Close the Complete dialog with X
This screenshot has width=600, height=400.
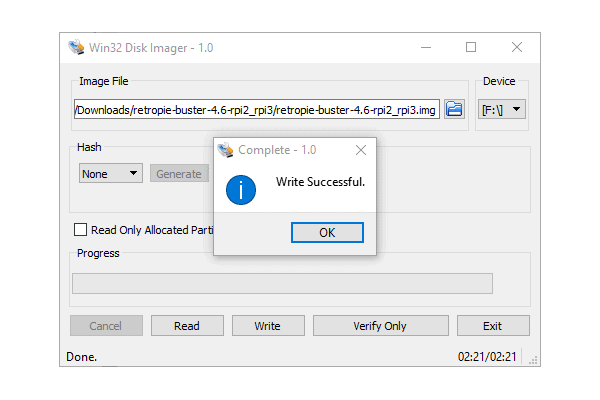coord(361,150)
